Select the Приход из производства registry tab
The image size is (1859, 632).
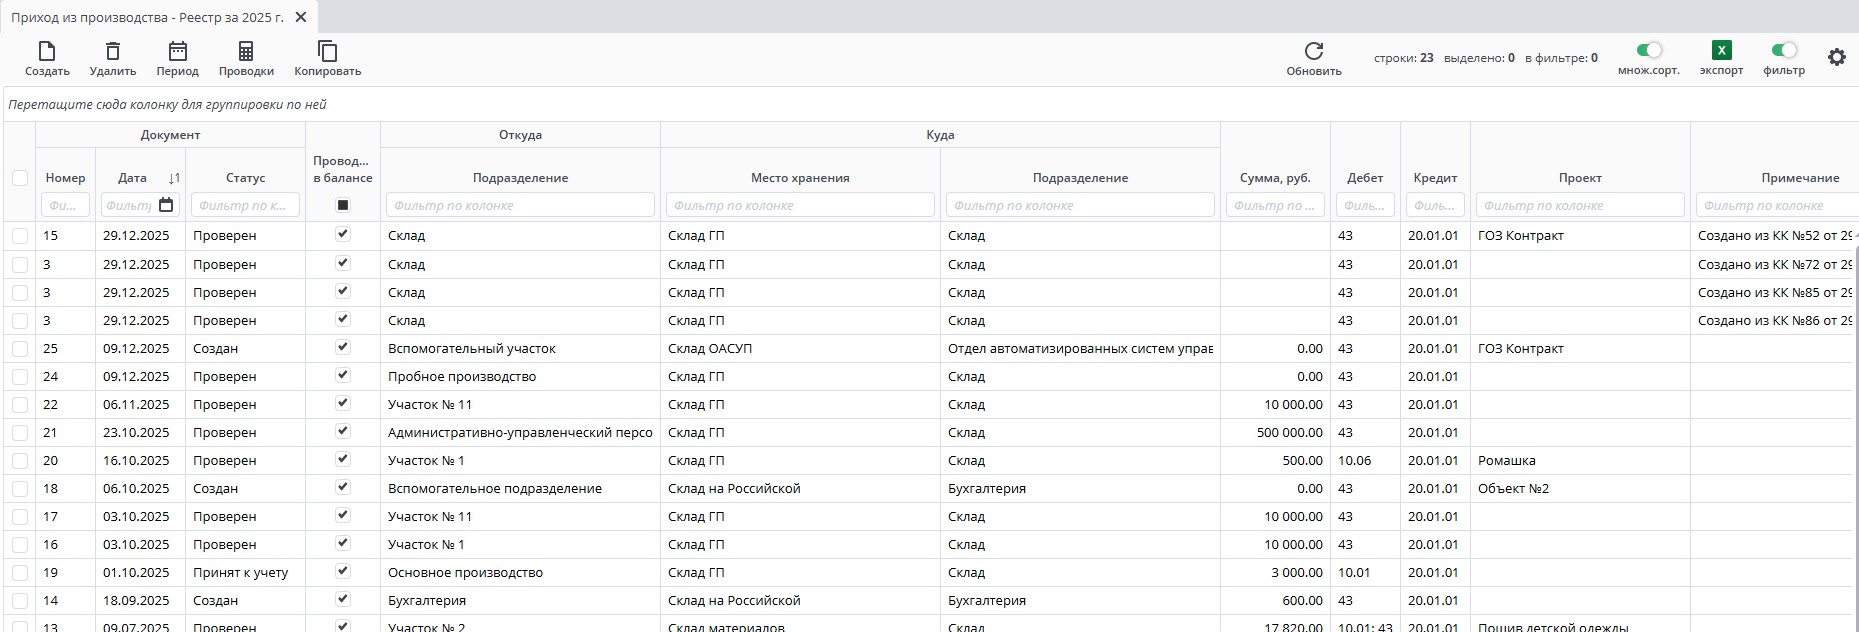pos(148,17)
